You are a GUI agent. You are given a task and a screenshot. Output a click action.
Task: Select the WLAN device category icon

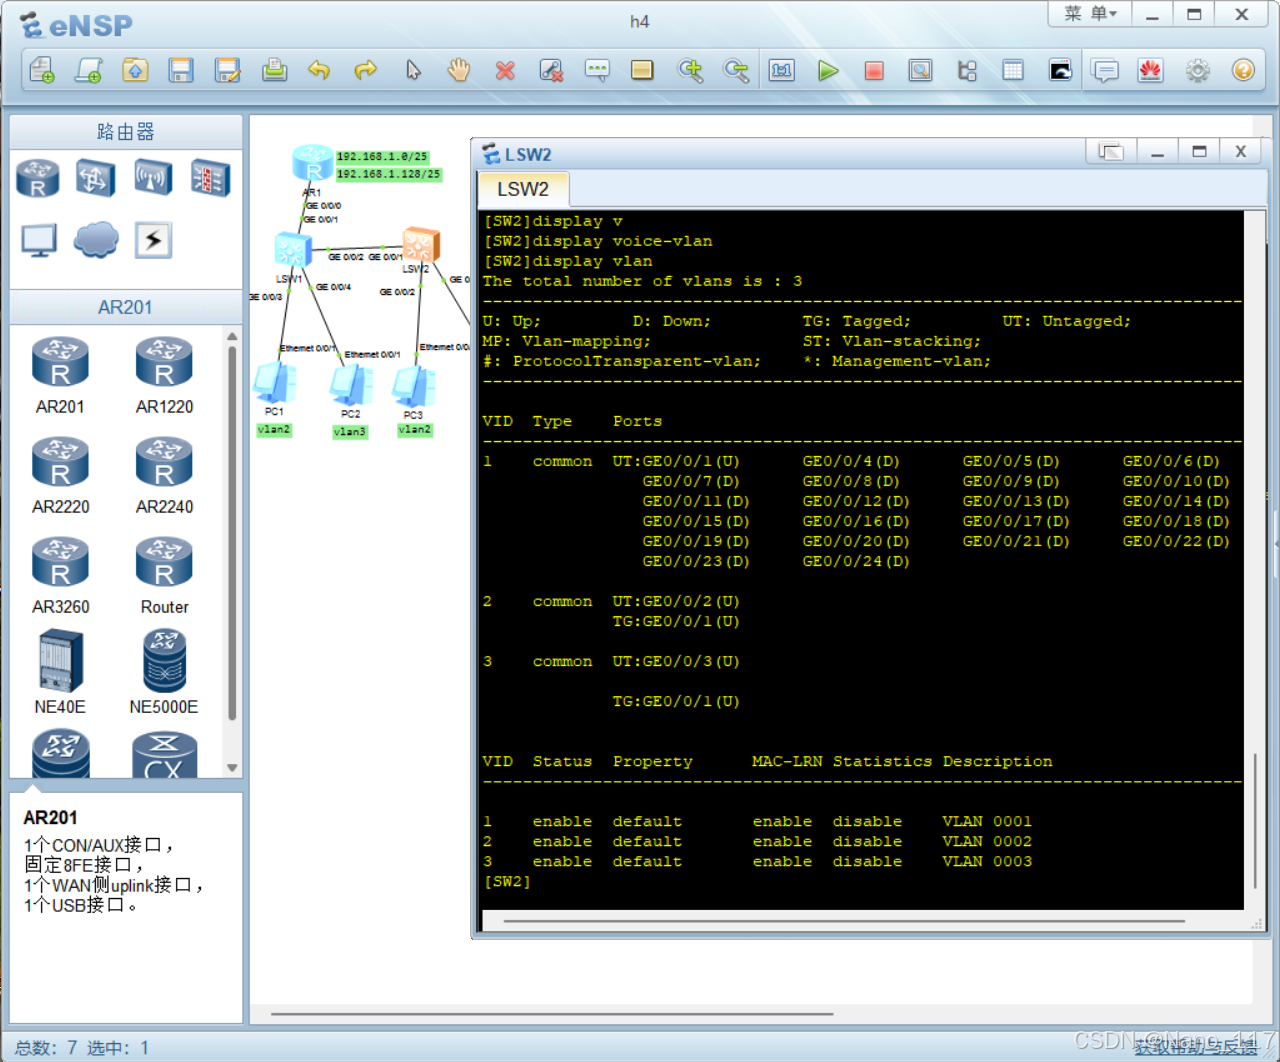(x=153, y=179)
